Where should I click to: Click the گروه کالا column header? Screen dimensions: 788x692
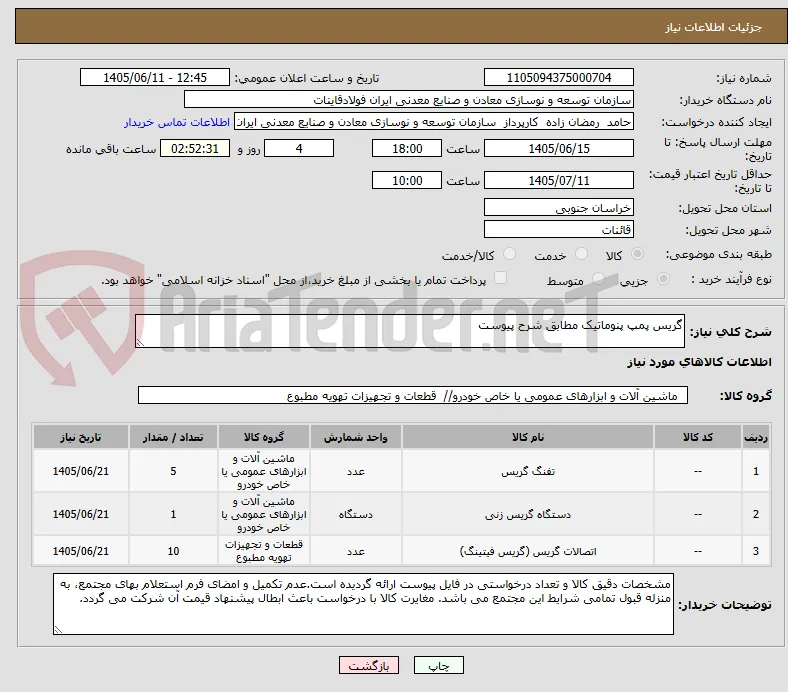coord(264,437)
